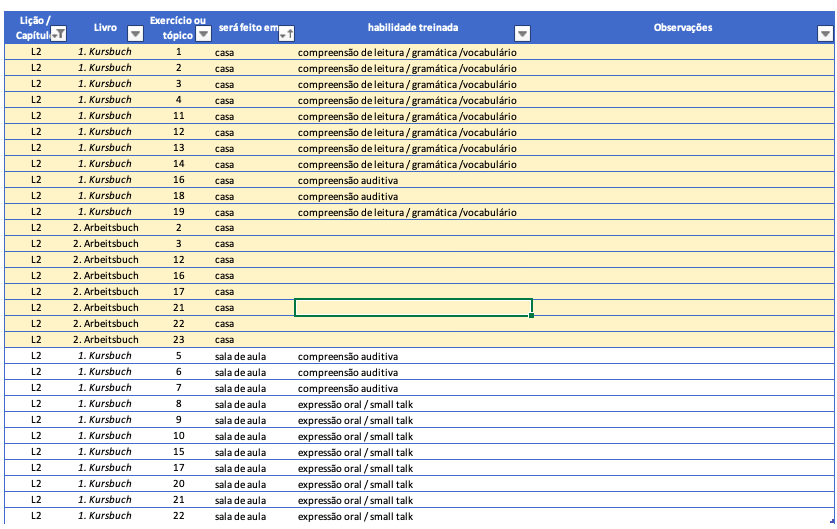Select the exercise number 14 cell for Kursbuch
The image size is (837, 529).
click(x=178, y=164)
